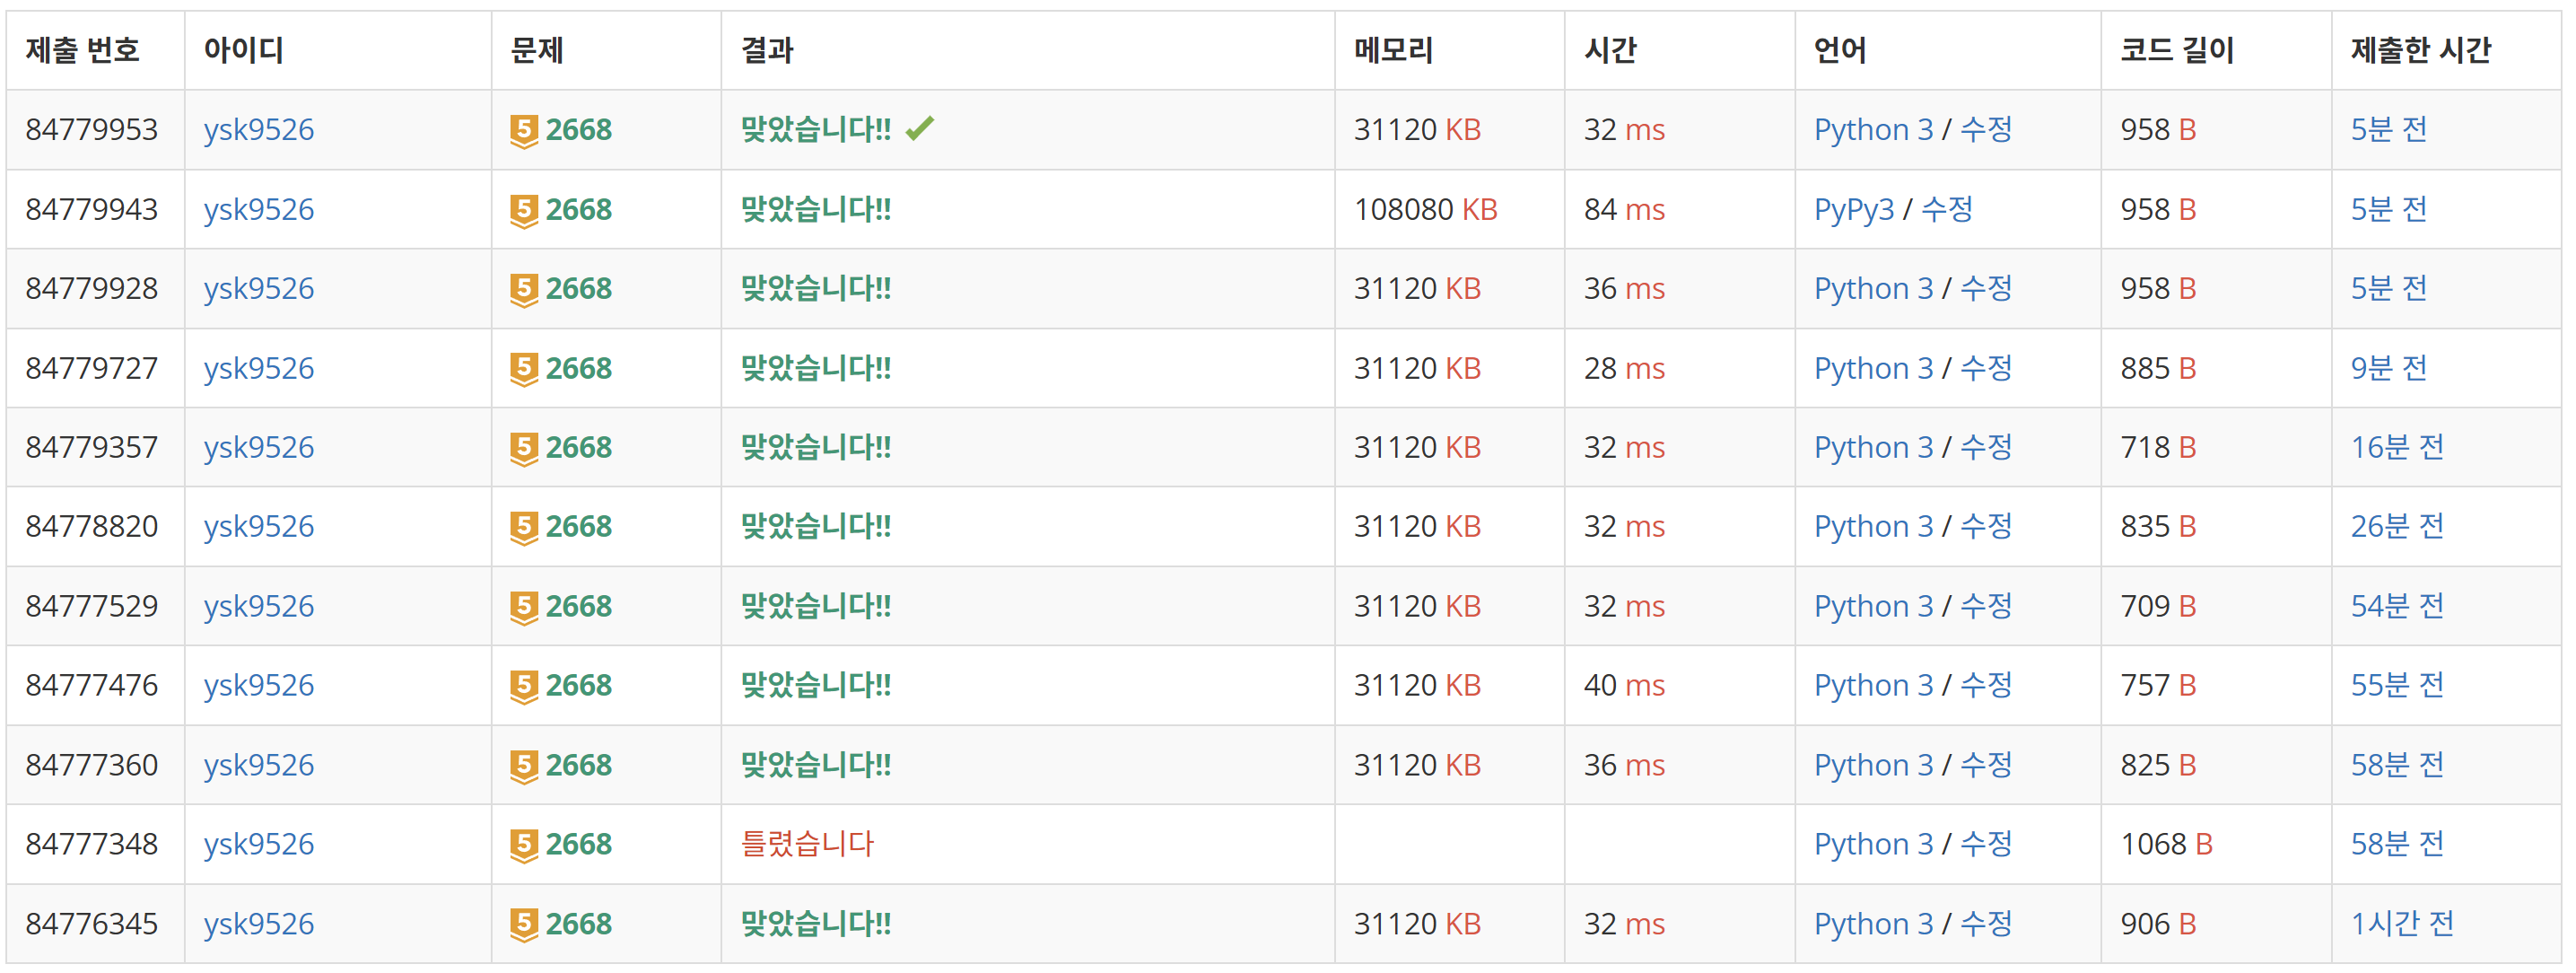Click the green checkmark next to 맞았습니다!!
2576x973 pixels.
click(x=919, y=128)
